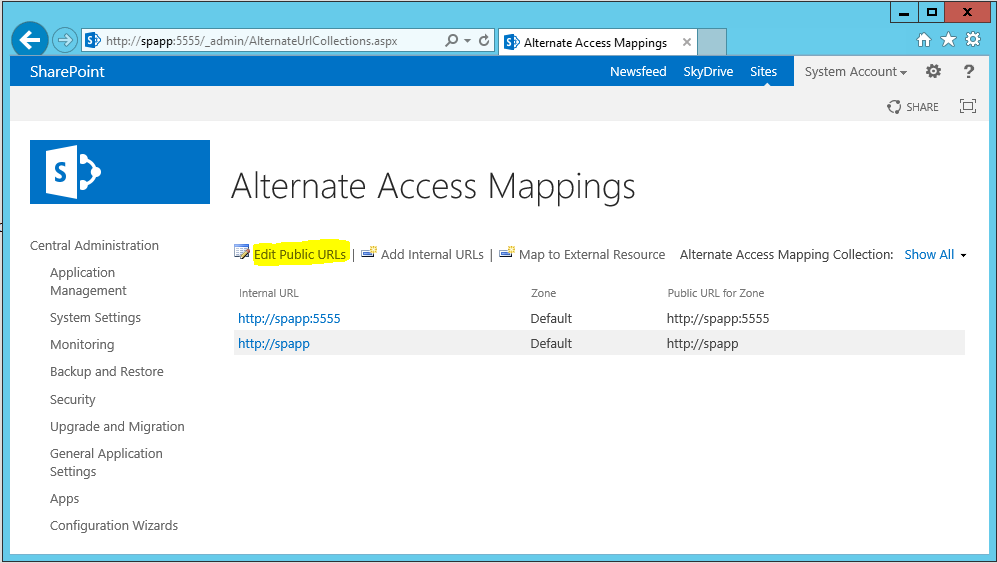997x563 pixels.
Task: Open Monitoring in sidebar
Action: (82, 345)
